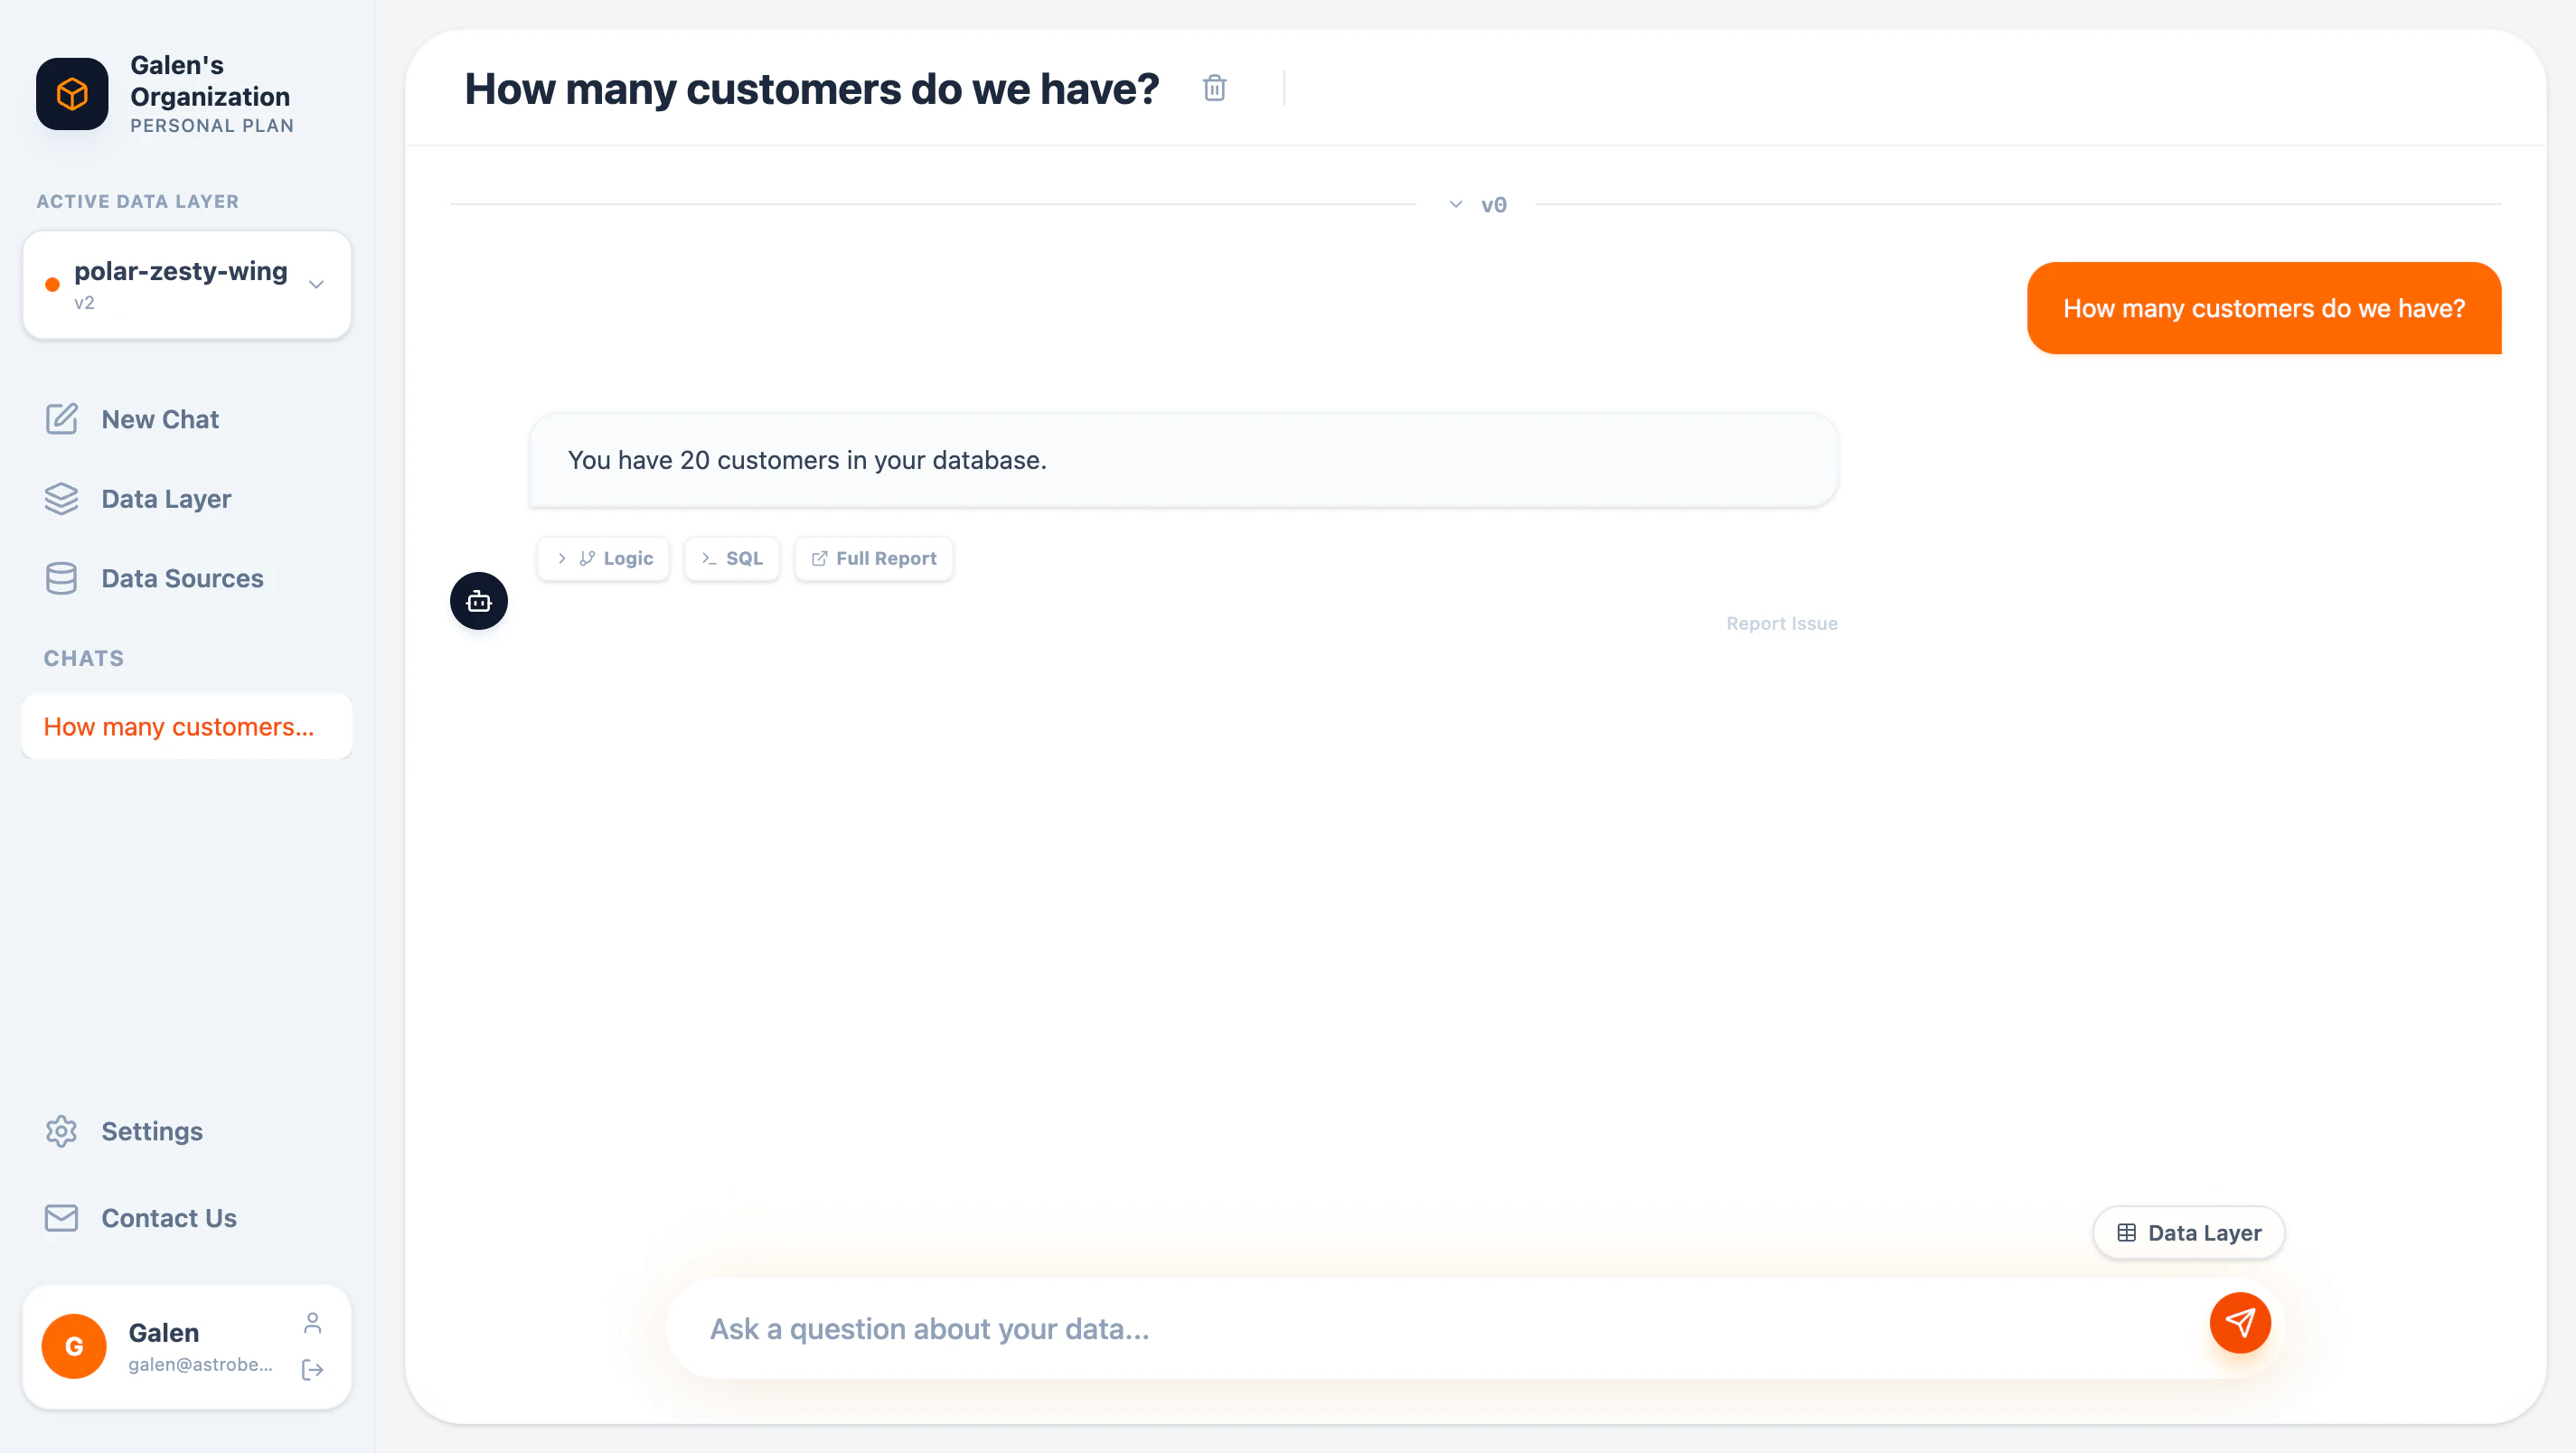The image size is (2576, 1453).
Task: Open the Full Report link
Action: pyautogui.click(x=873, y=558)
